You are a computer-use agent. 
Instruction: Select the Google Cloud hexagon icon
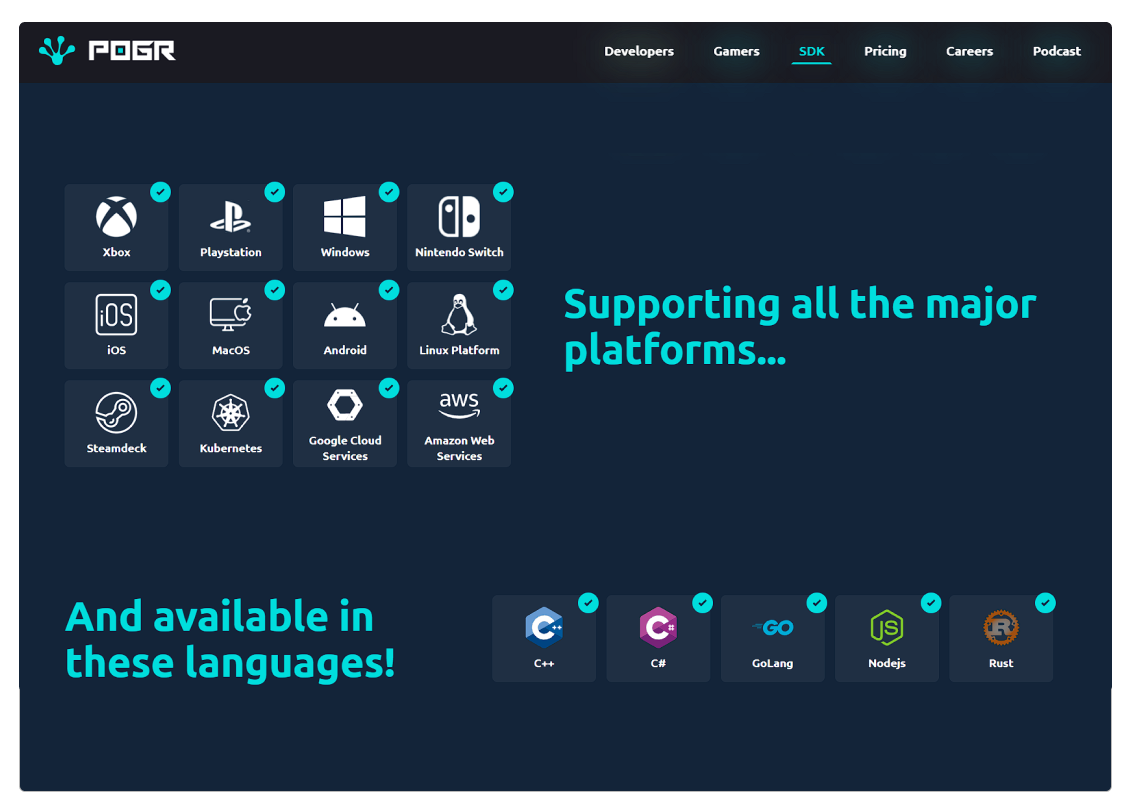[344, 405]
